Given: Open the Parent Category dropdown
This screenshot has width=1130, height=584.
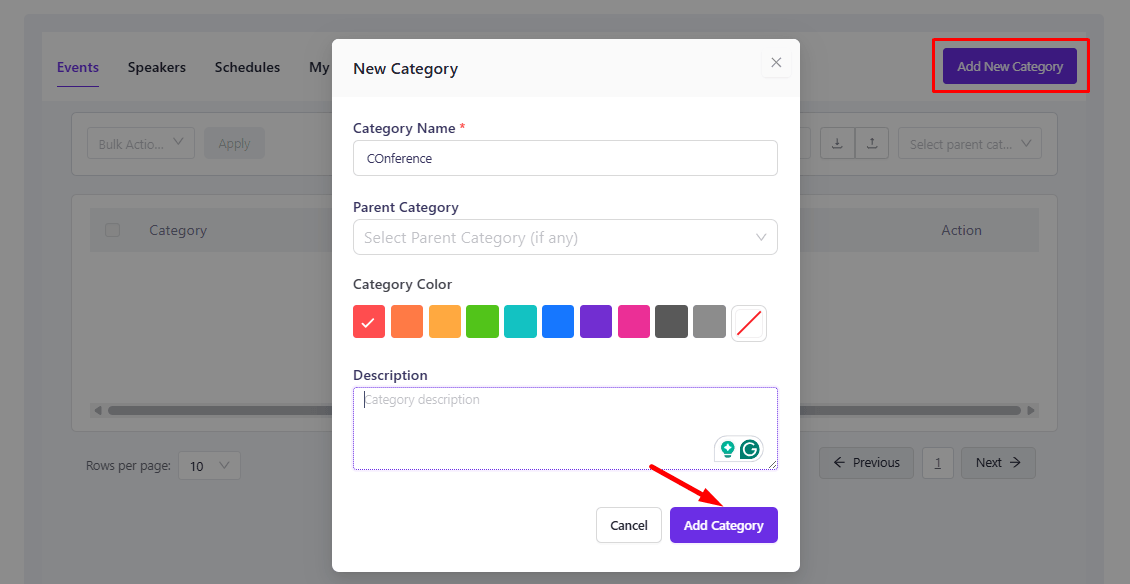Looking at the screenshot, I should (565, 238).
